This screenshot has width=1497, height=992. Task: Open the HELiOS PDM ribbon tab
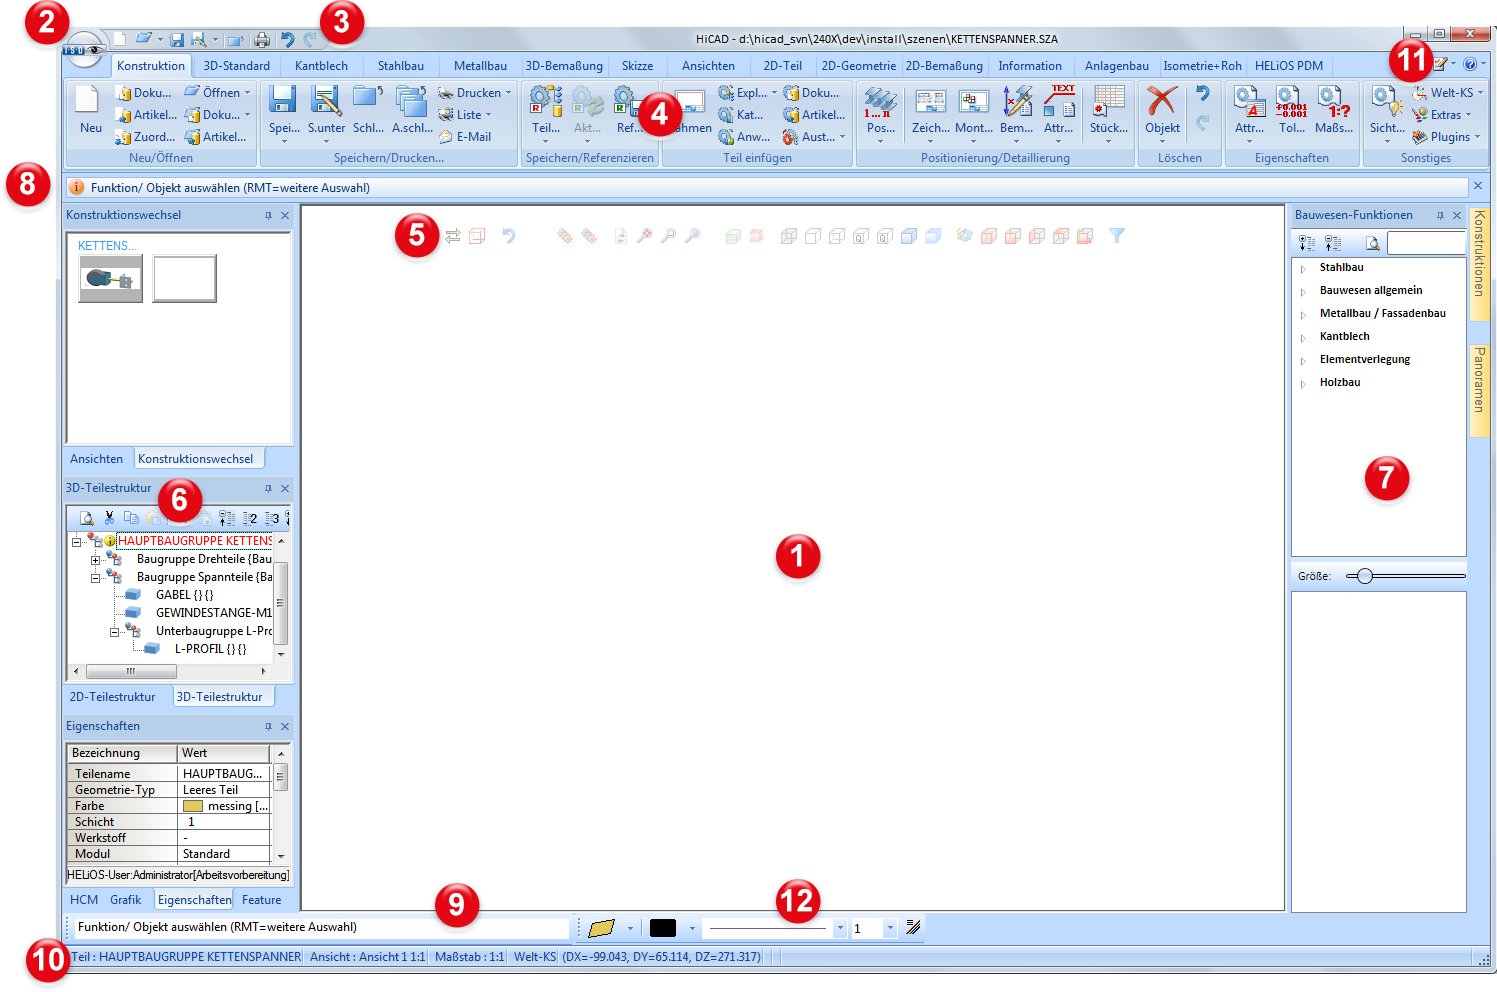(x=1289, y=66)
